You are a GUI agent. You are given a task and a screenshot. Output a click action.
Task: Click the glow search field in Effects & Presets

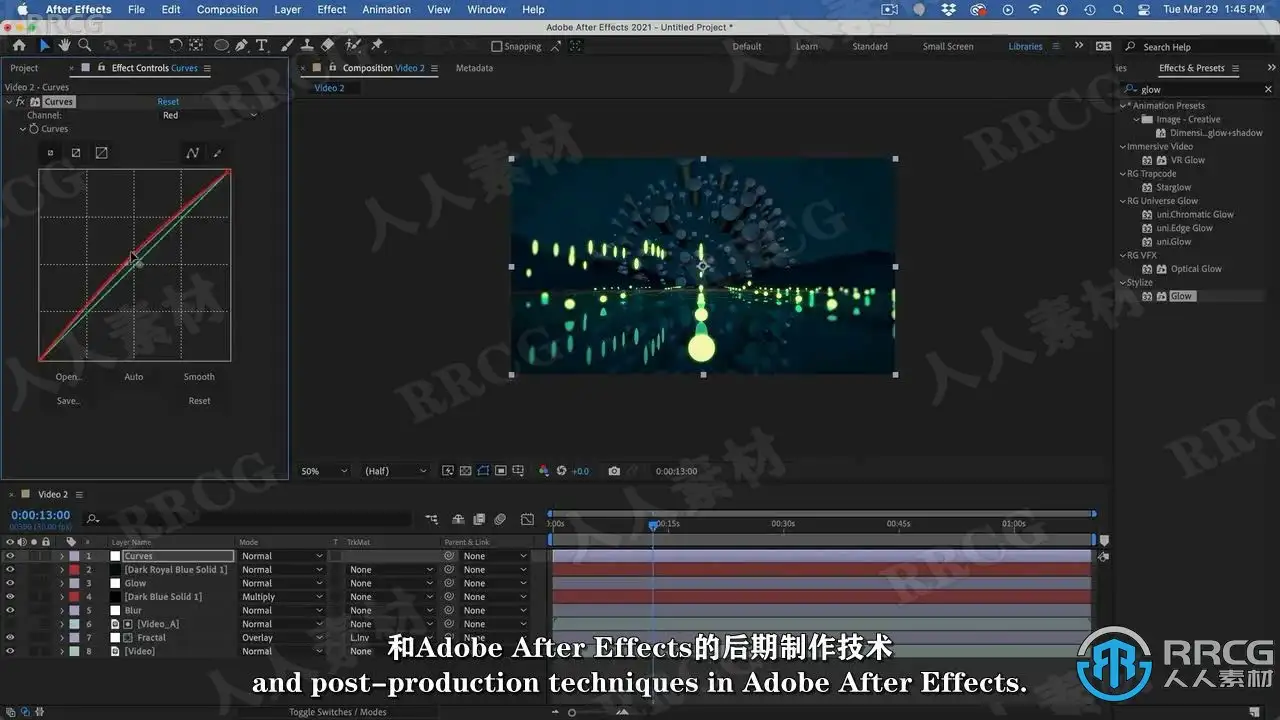coord(1197,89)
